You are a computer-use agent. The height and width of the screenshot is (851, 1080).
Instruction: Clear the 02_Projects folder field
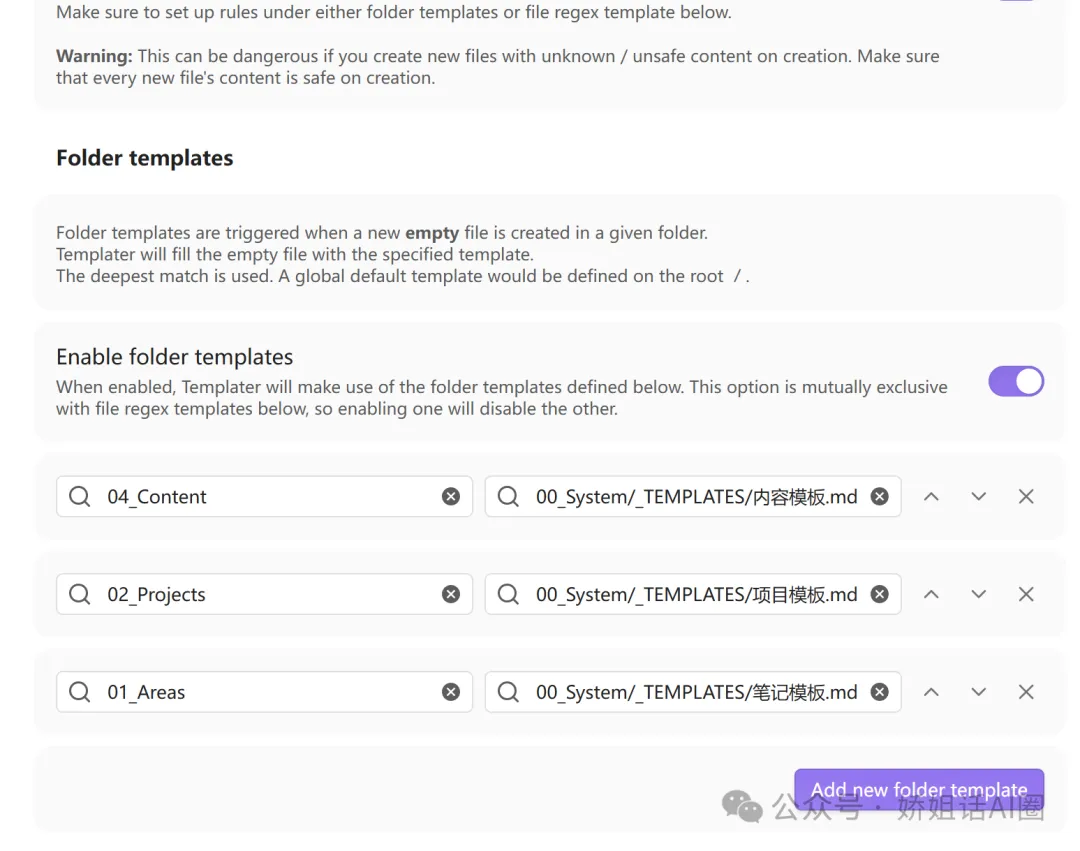point(451,594)
